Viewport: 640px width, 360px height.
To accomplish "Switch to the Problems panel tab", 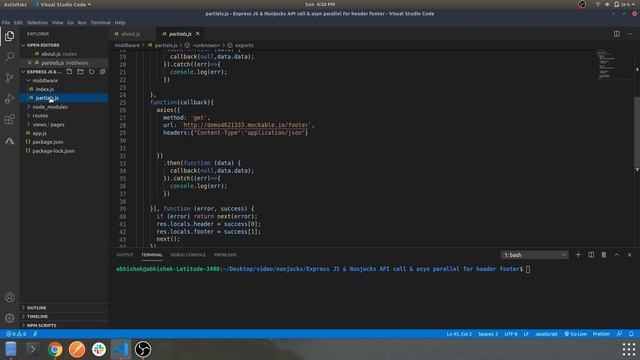I will (225, 255).
